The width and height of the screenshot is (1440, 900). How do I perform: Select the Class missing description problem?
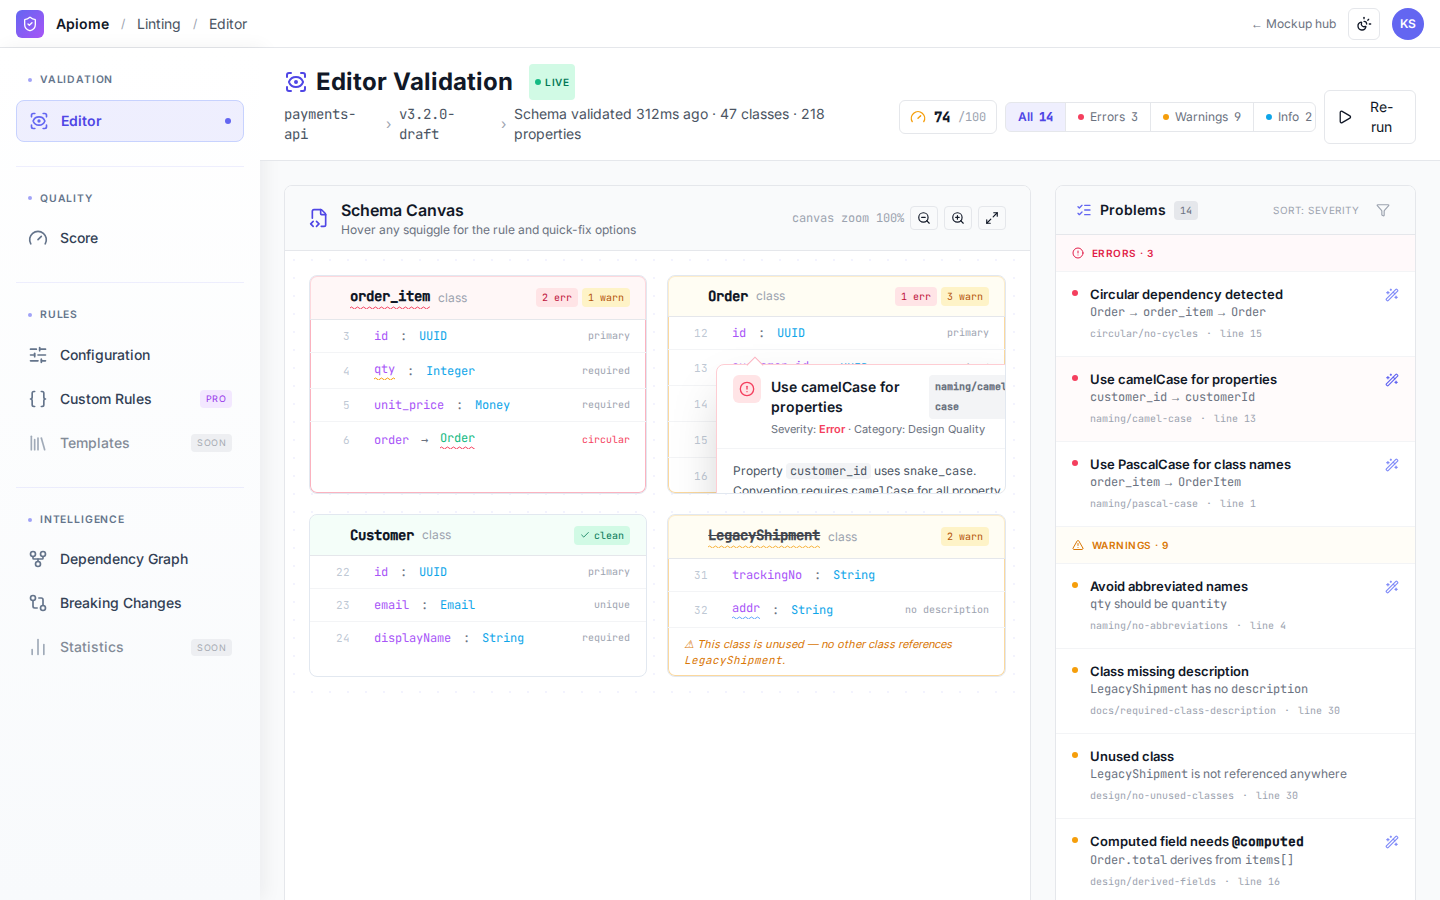(x=1235, y=691)
